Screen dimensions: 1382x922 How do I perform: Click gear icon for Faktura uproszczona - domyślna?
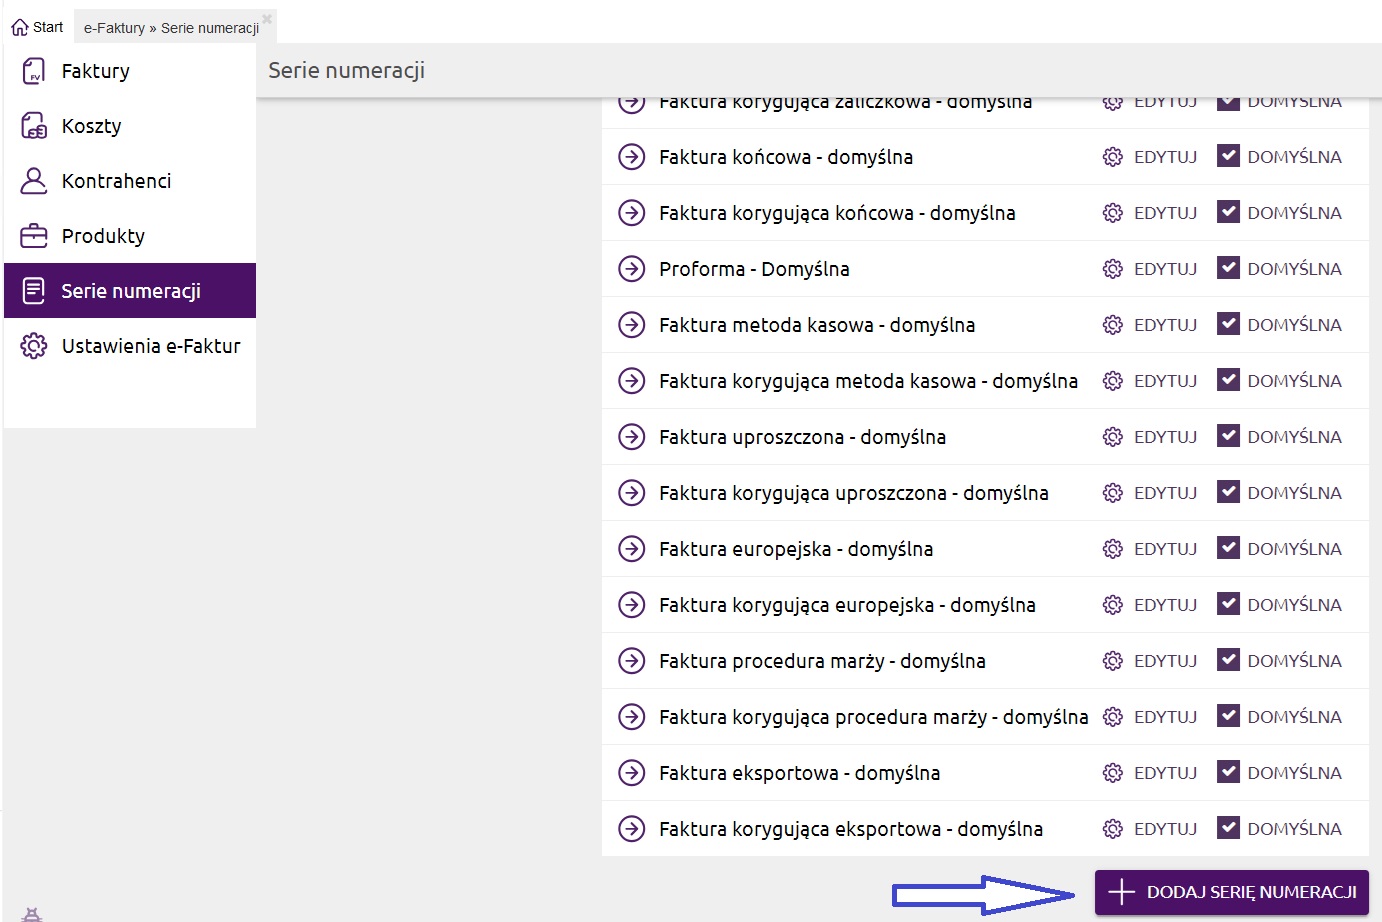click(x=1113, y=437)
